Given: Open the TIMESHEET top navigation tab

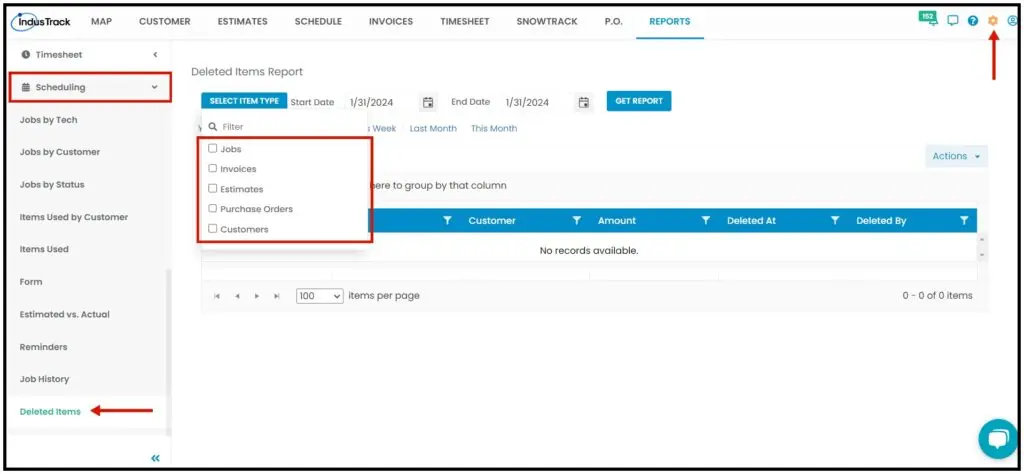Looking at the screenshot, I should [x=464, y=22].
